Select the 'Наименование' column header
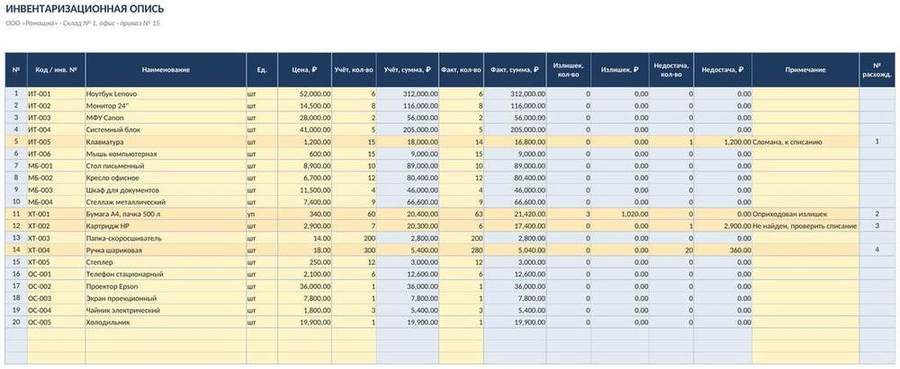The width and height of the screenshot is (900, 369). tap(166, 69)
